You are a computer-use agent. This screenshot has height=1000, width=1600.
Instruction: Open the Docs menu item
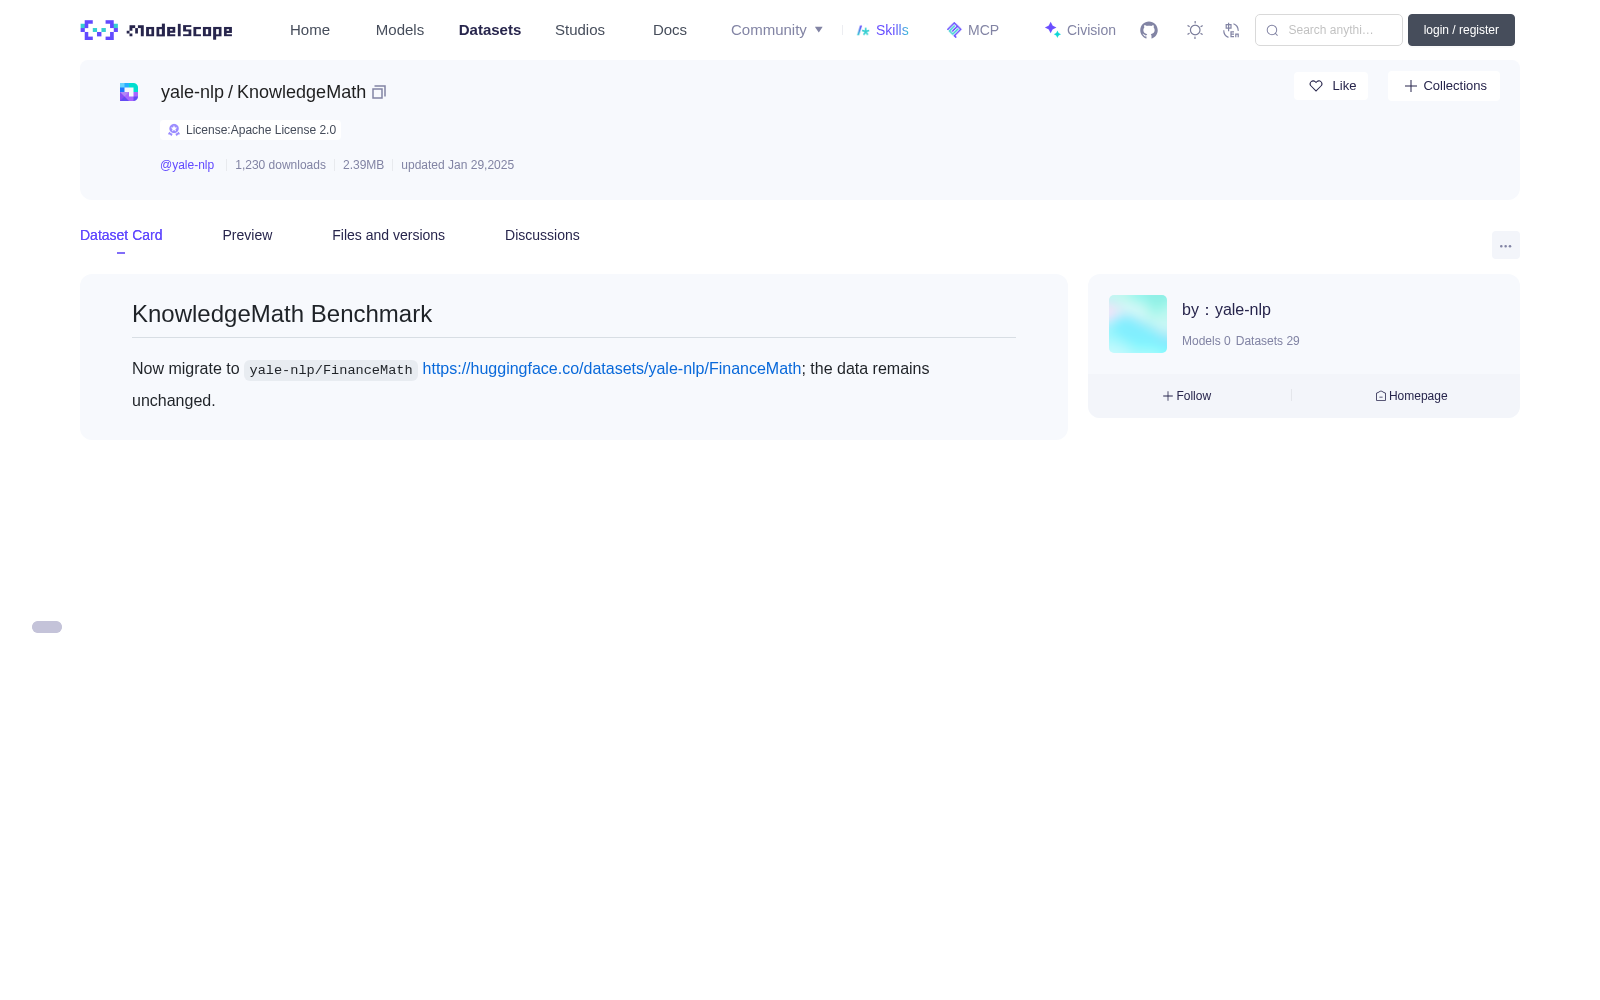[670, 30]
